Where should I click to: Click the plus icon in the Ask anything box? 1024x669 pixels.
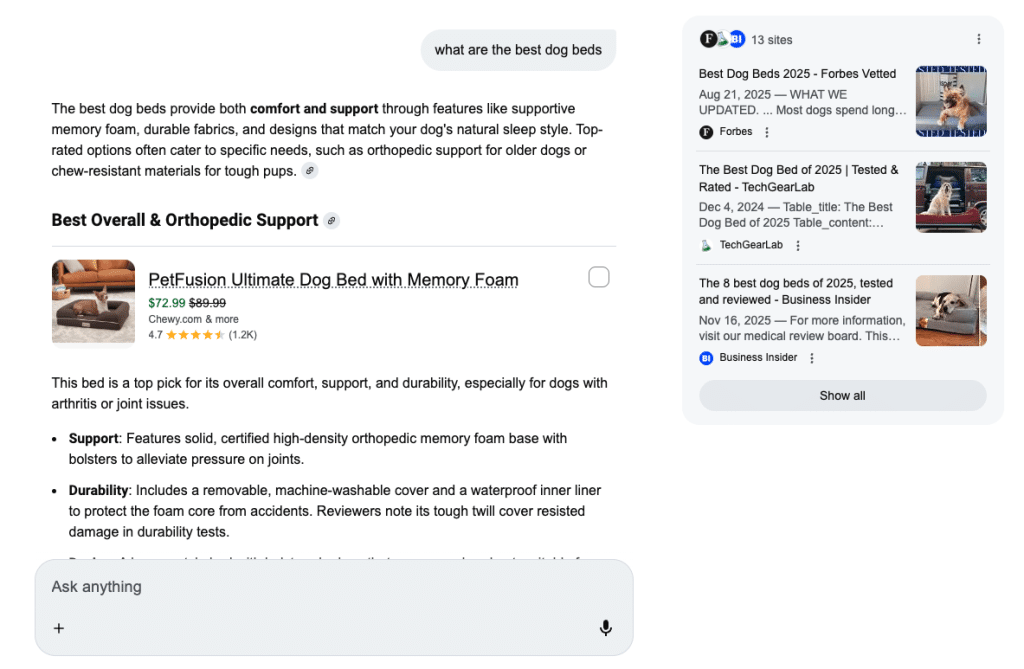point(58,628)
